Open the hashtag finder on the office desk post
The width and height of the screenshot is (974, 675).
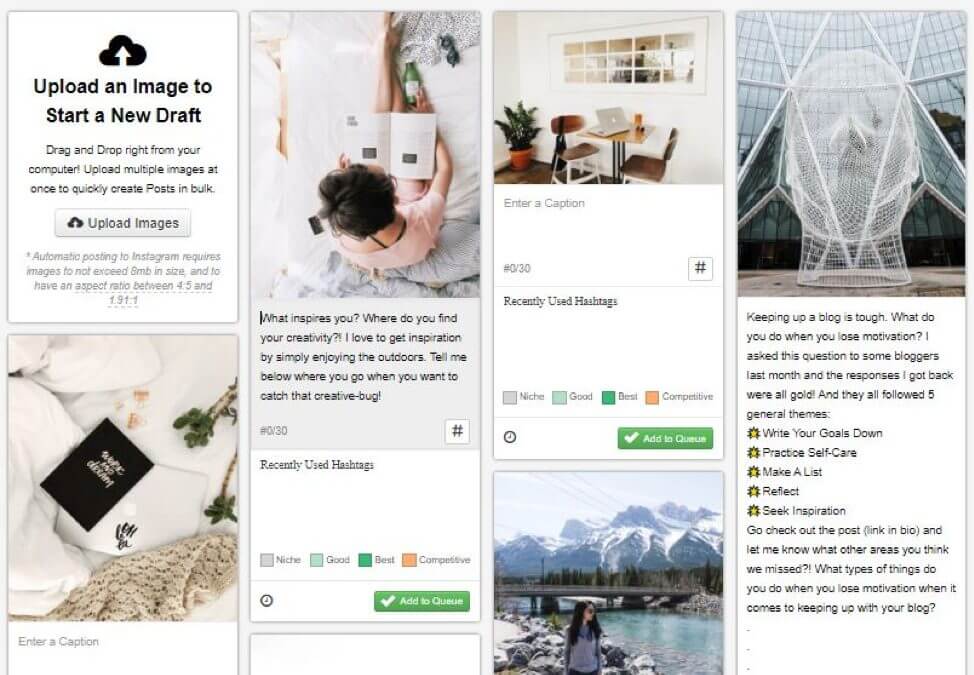[700, 268]
